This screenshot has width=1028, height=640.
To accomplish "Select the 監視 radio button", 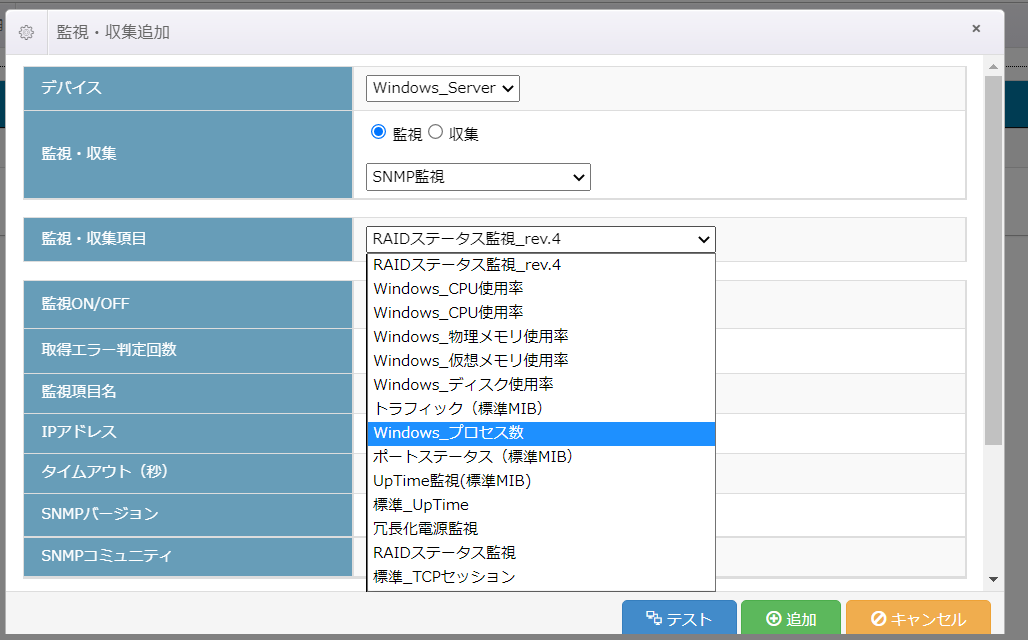I will [378, 132].
